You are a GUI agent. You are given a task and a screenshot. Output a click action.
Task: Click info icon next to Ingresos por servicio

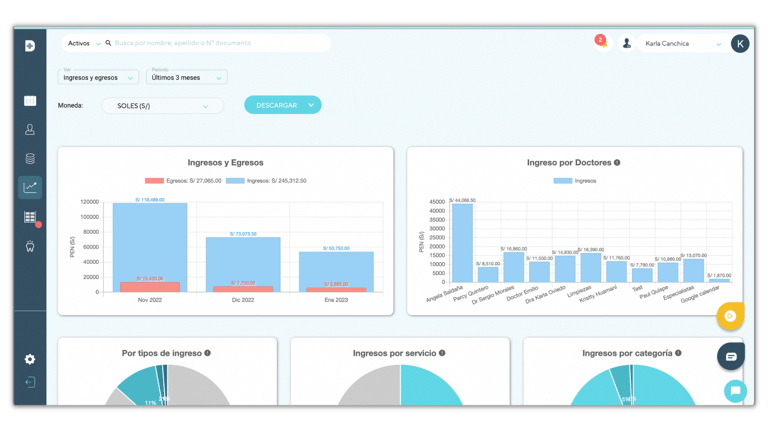click(442, 353)
